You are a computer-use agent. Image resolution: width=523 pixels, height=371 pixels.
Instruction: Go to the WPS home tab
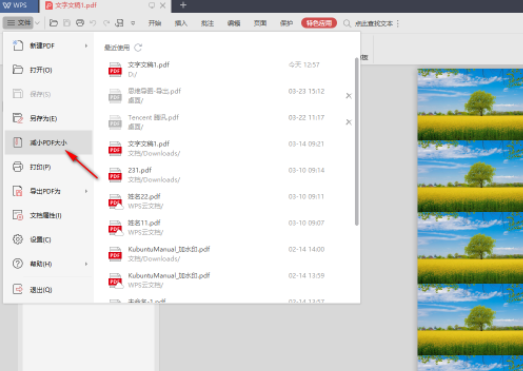point(19,6)
